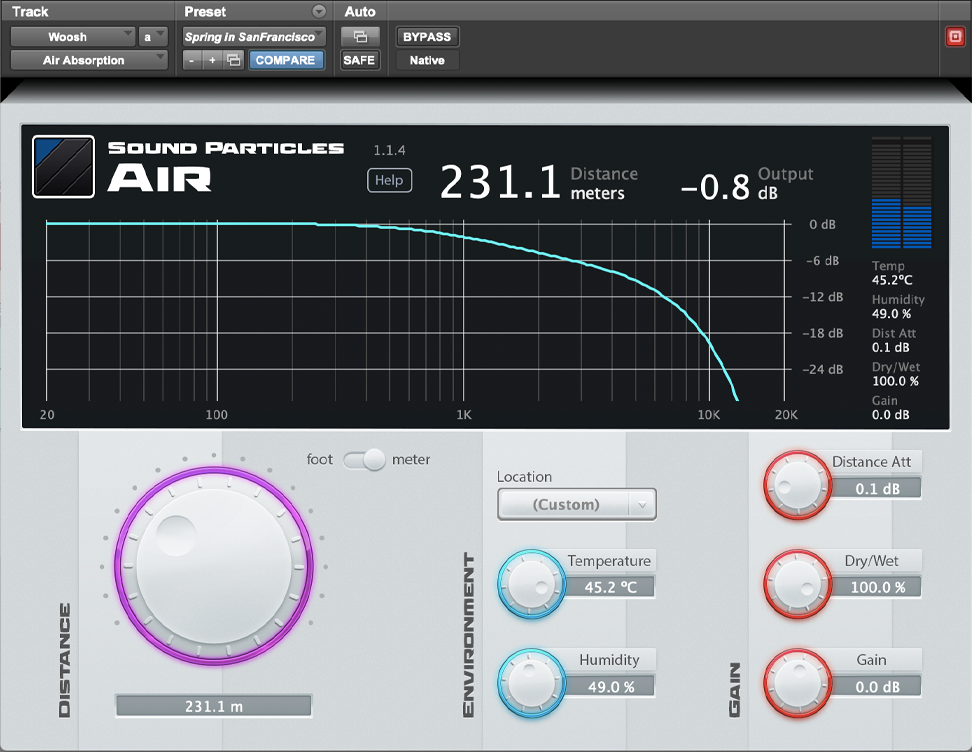Viewport: 972px width, 752px height.
Task: Click the large Distance knob
Action: (214, 566)
